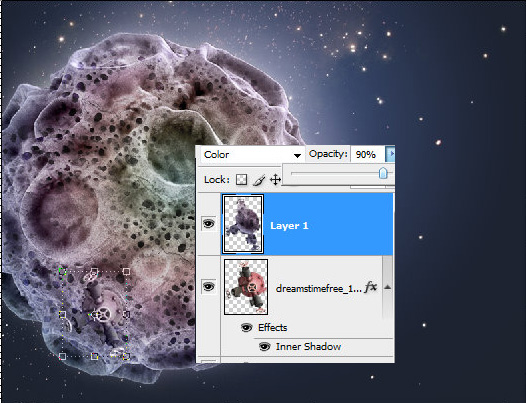Viewport: 526px width, 403px height.
Task: Toggle lock image pixels brush icon
Action: (x=259, y=180)
